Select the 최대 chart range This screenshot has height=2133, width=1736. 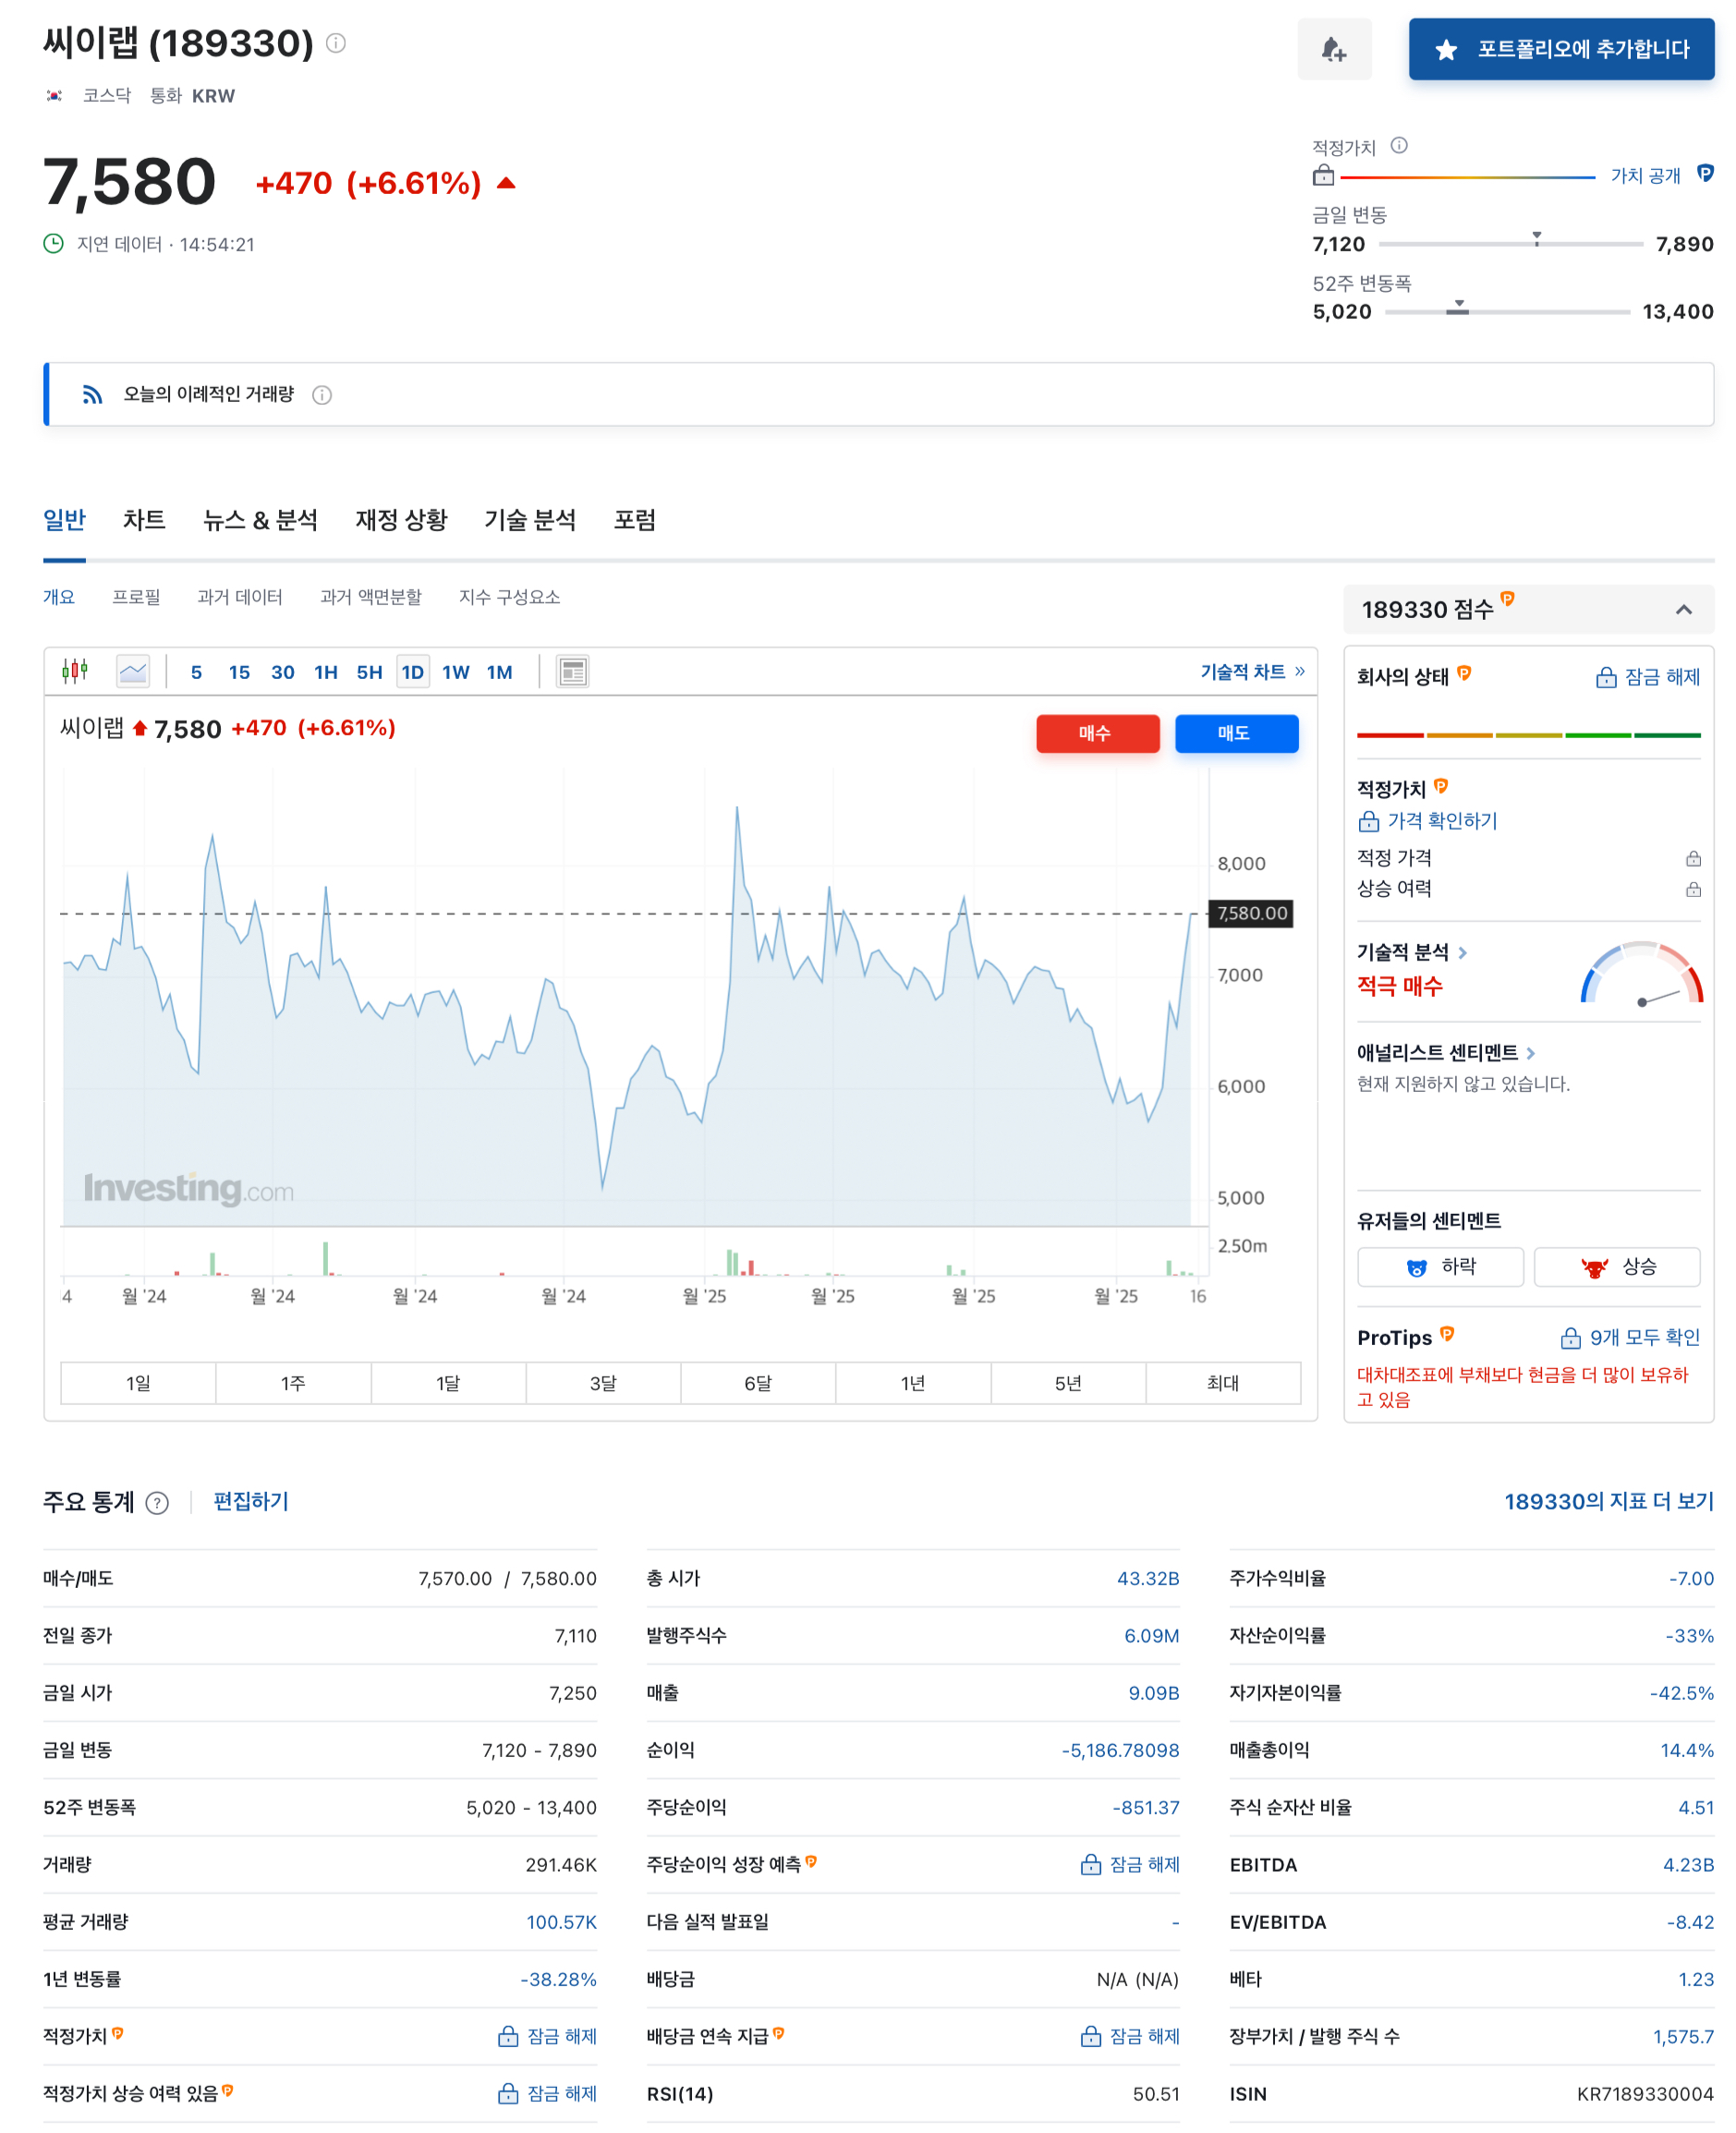[1223, 1383]
